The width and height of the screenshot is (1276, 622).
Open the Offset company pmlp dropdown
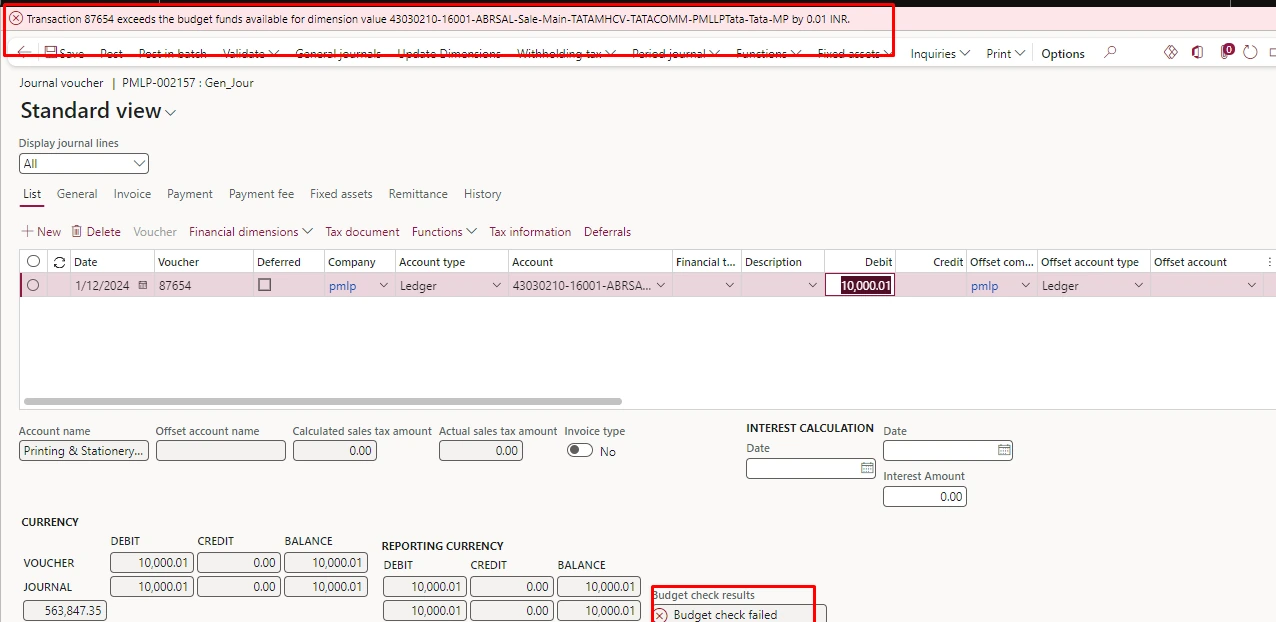click(1024, 286)
